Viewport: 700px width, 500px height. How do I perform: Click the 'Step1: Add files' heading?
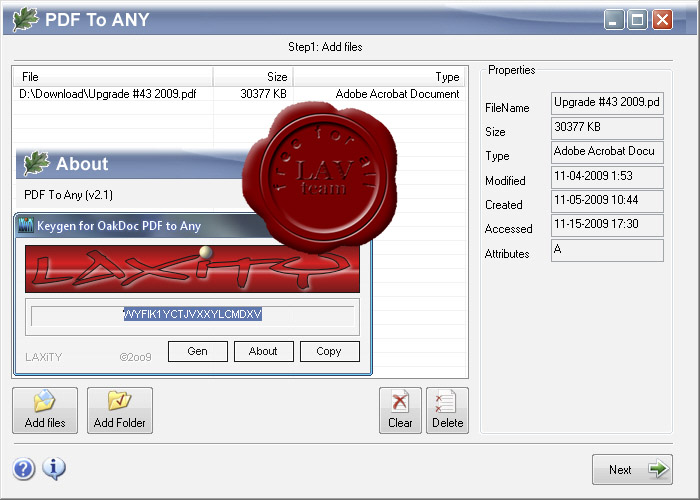click(x=325, y=47)
